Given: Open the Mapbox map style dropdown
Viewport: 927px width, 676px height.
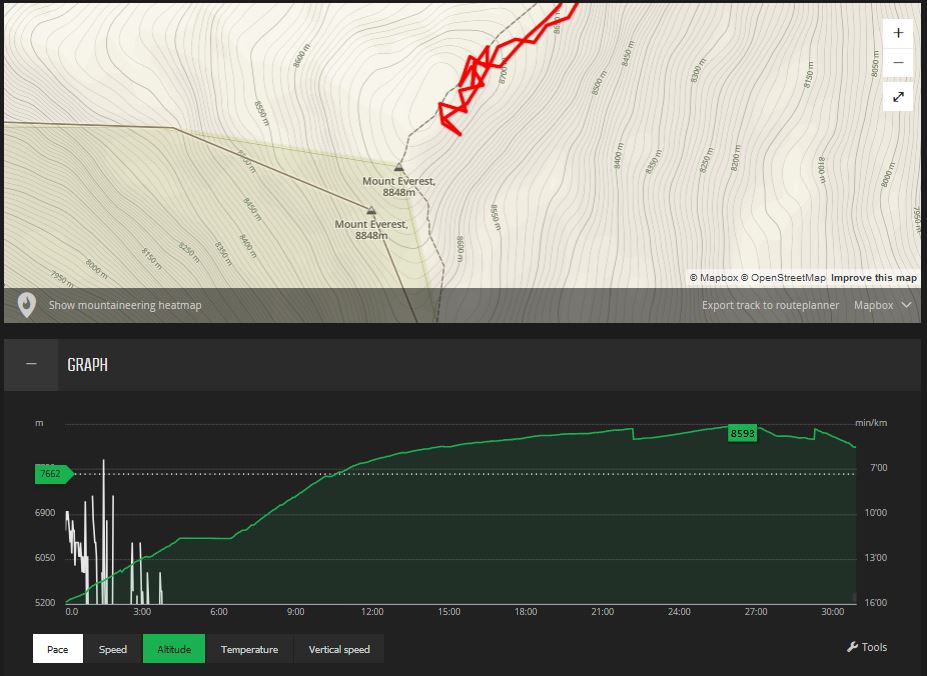Looking at the screenshot, I should (882, 305).
